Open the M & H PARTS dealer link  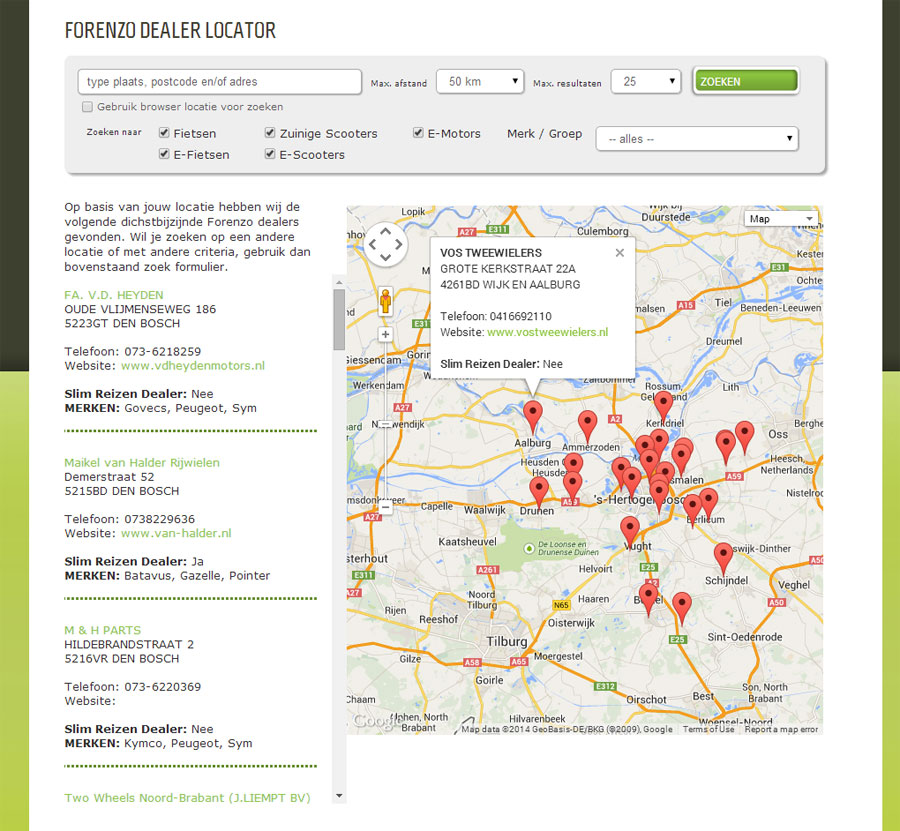[x=103, y=630]
